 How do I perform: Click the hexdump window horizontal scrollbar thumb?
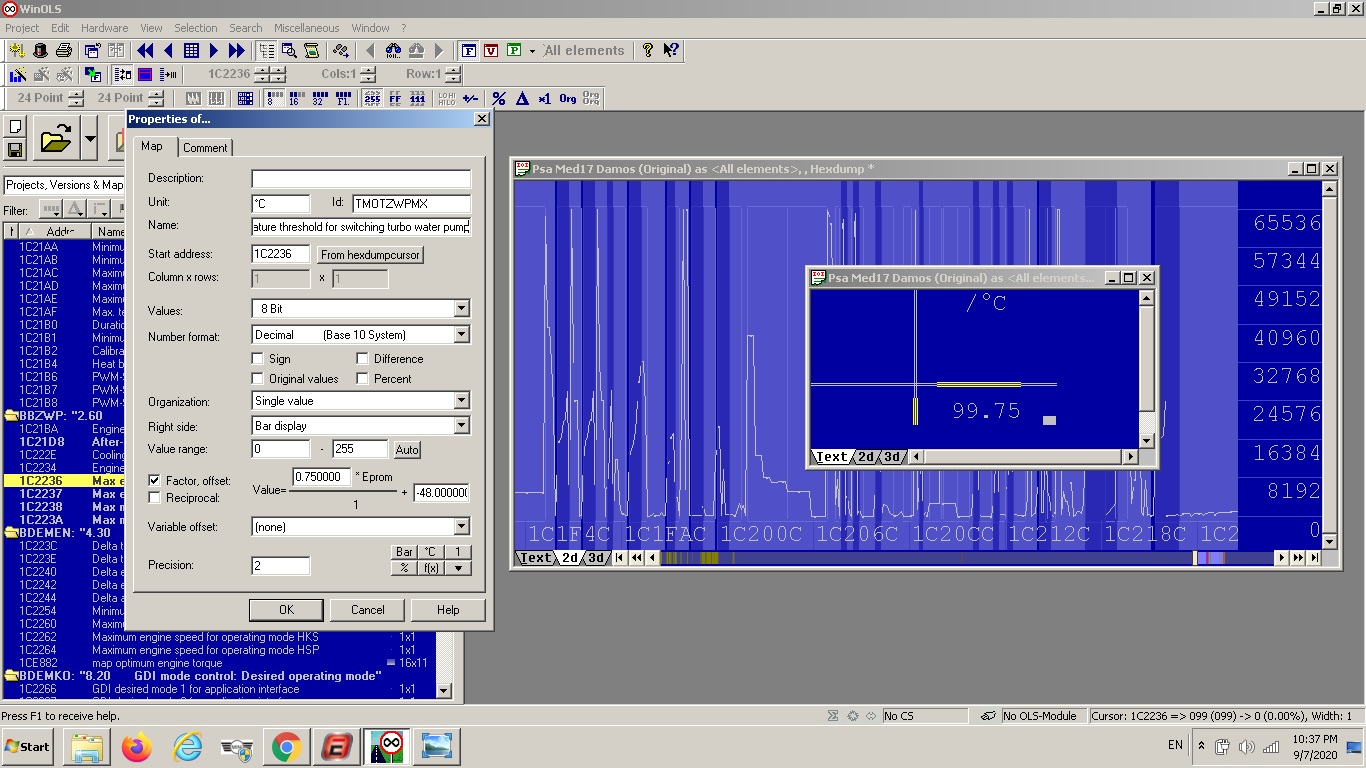point(1194,558)
